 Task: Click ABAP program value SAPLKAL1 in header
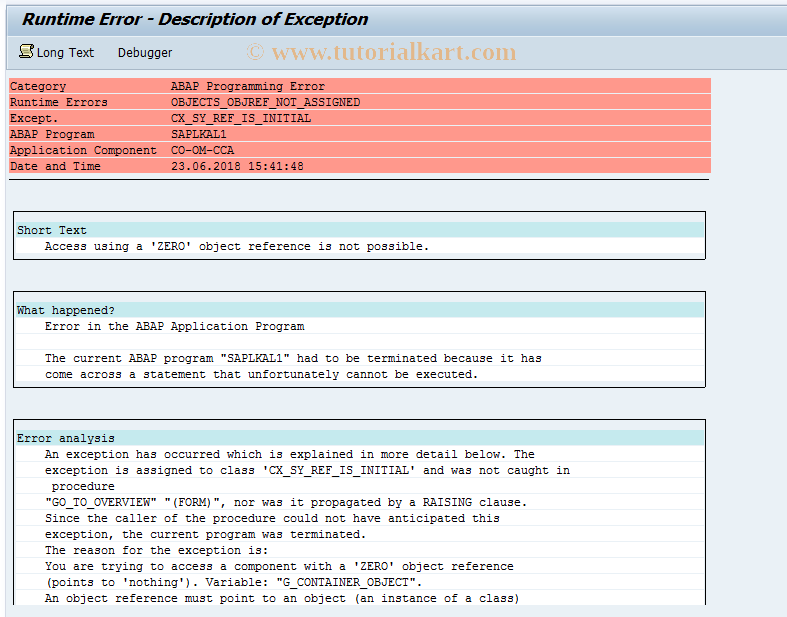(198, 135)
